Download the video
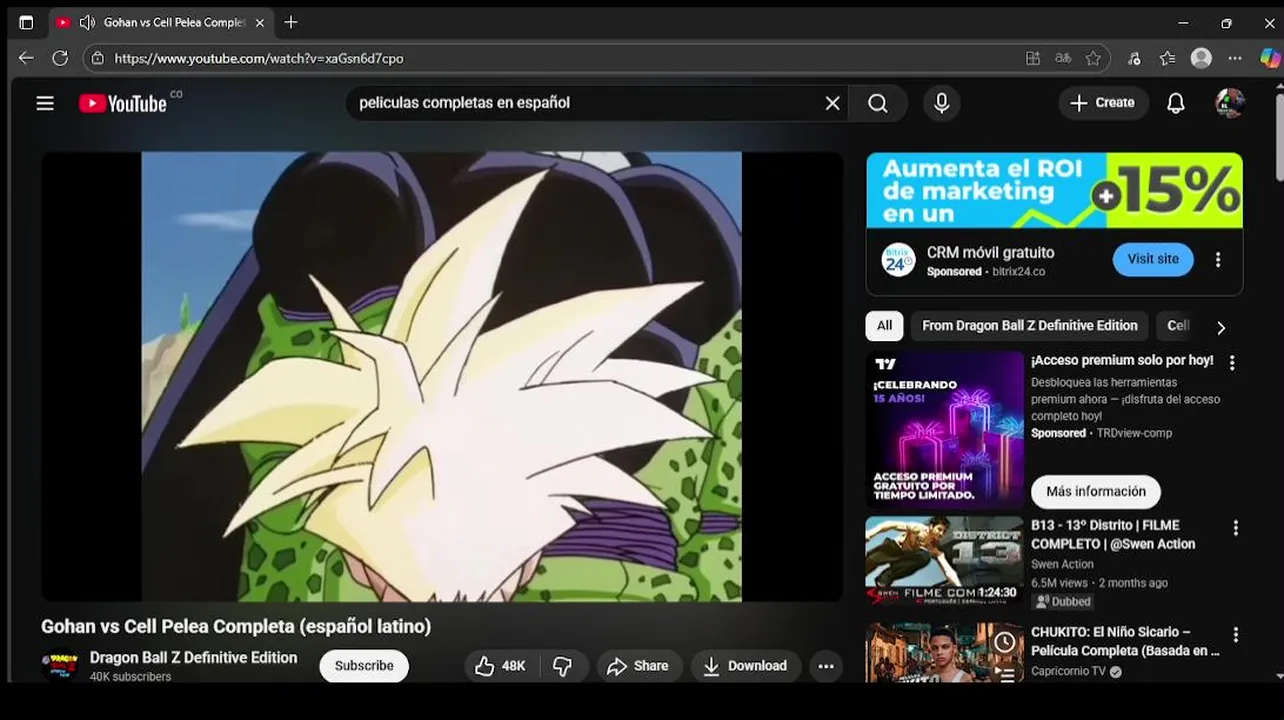 745,666
